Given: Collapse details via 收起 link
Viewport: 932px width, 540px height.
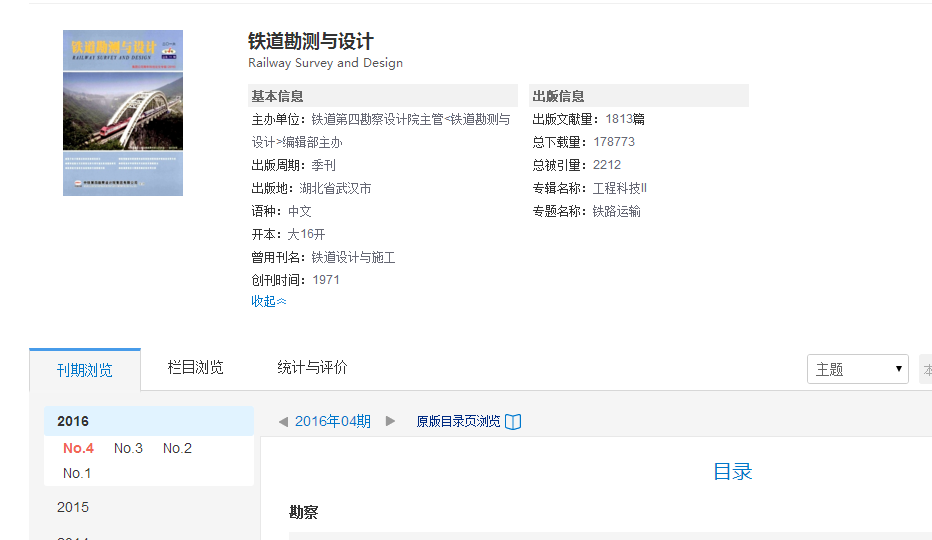Looking at the screenshot, I should pos(269,302).
